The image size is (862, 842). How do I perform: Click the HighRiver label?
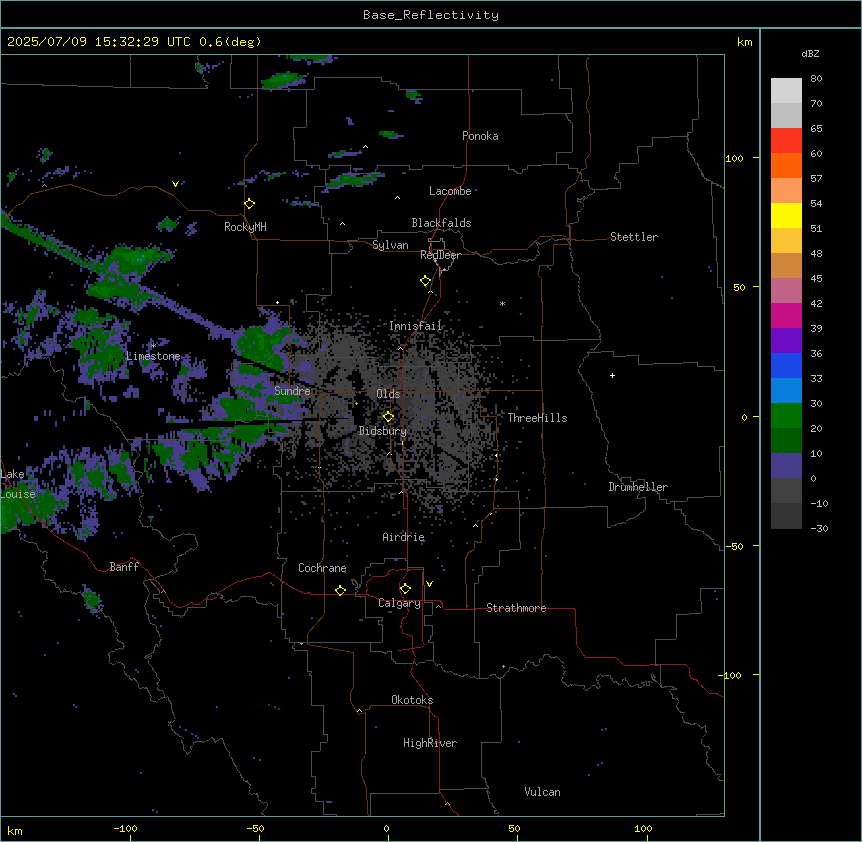(430, 743)
